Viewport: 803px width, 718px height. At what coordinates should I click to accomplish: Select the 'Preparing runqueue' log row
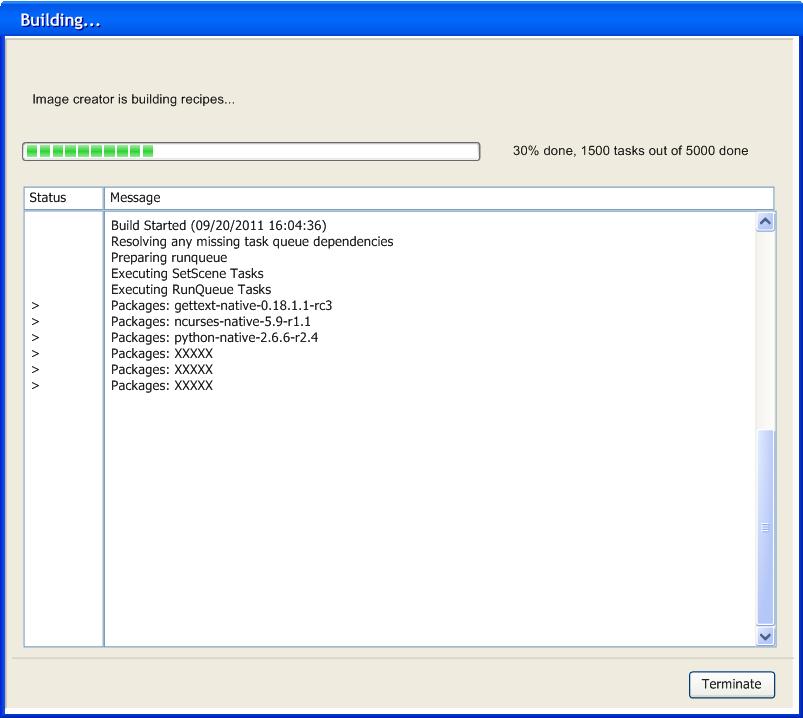coord(169,258)
